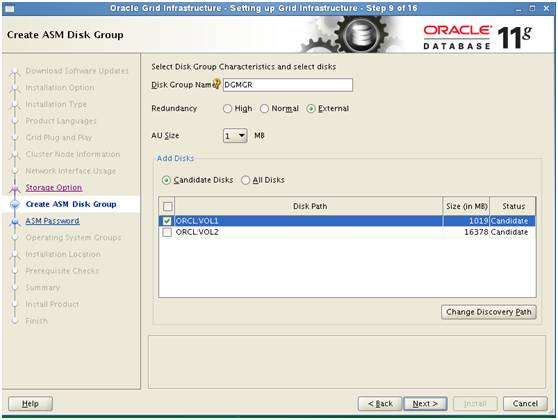The width and height of the screenshot is (558, 420).
Task: Select the ORCL:VOL2 disk path cell
Action: click(x=309, y=232)
